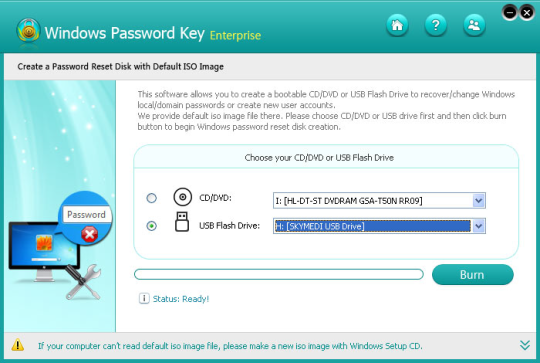Click the 'Windows Password Key' title text
540x363 pixels.
(125, 33)
